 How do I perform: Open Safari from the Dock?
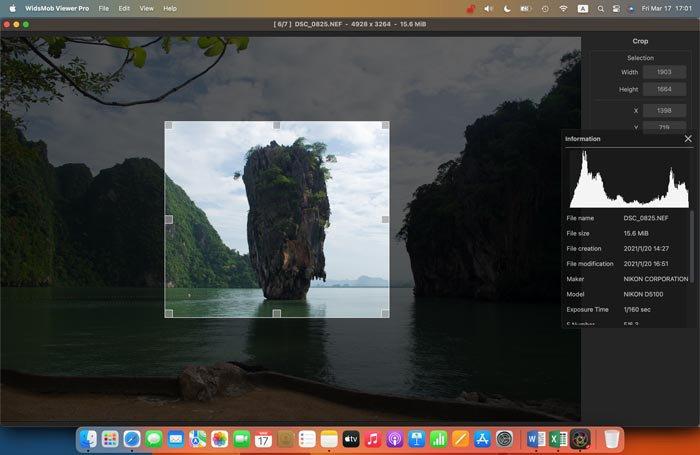(x=132, y=439)
